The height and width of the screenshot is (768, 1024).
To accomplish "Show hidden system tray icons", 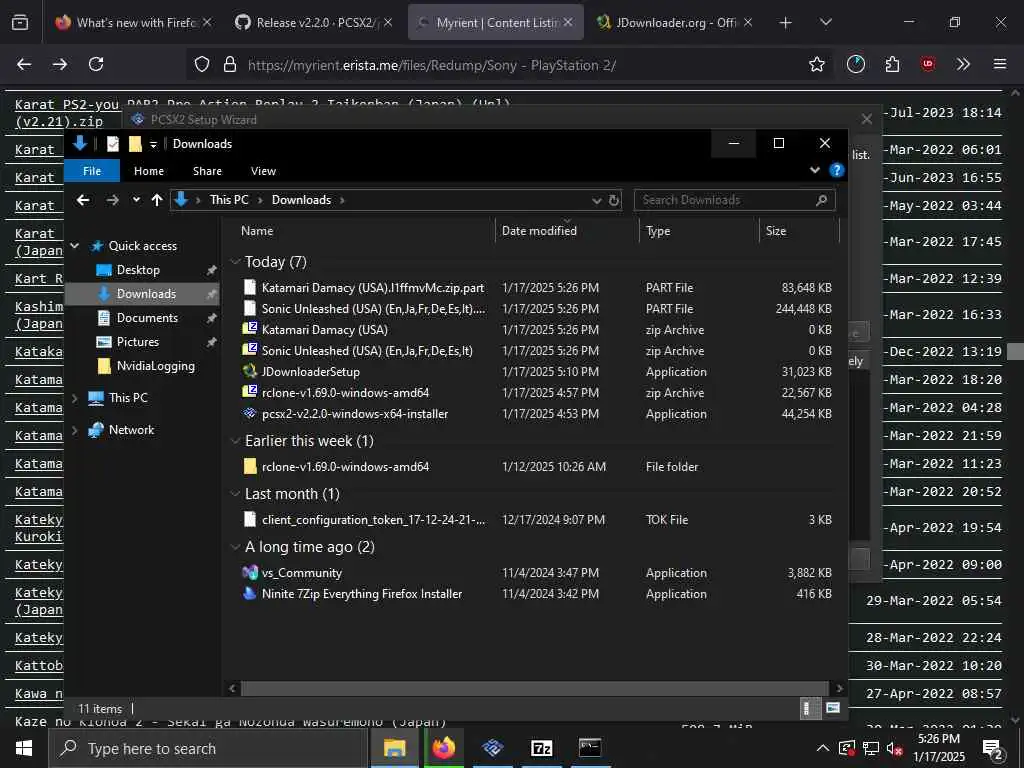I will tap(823, 748).
